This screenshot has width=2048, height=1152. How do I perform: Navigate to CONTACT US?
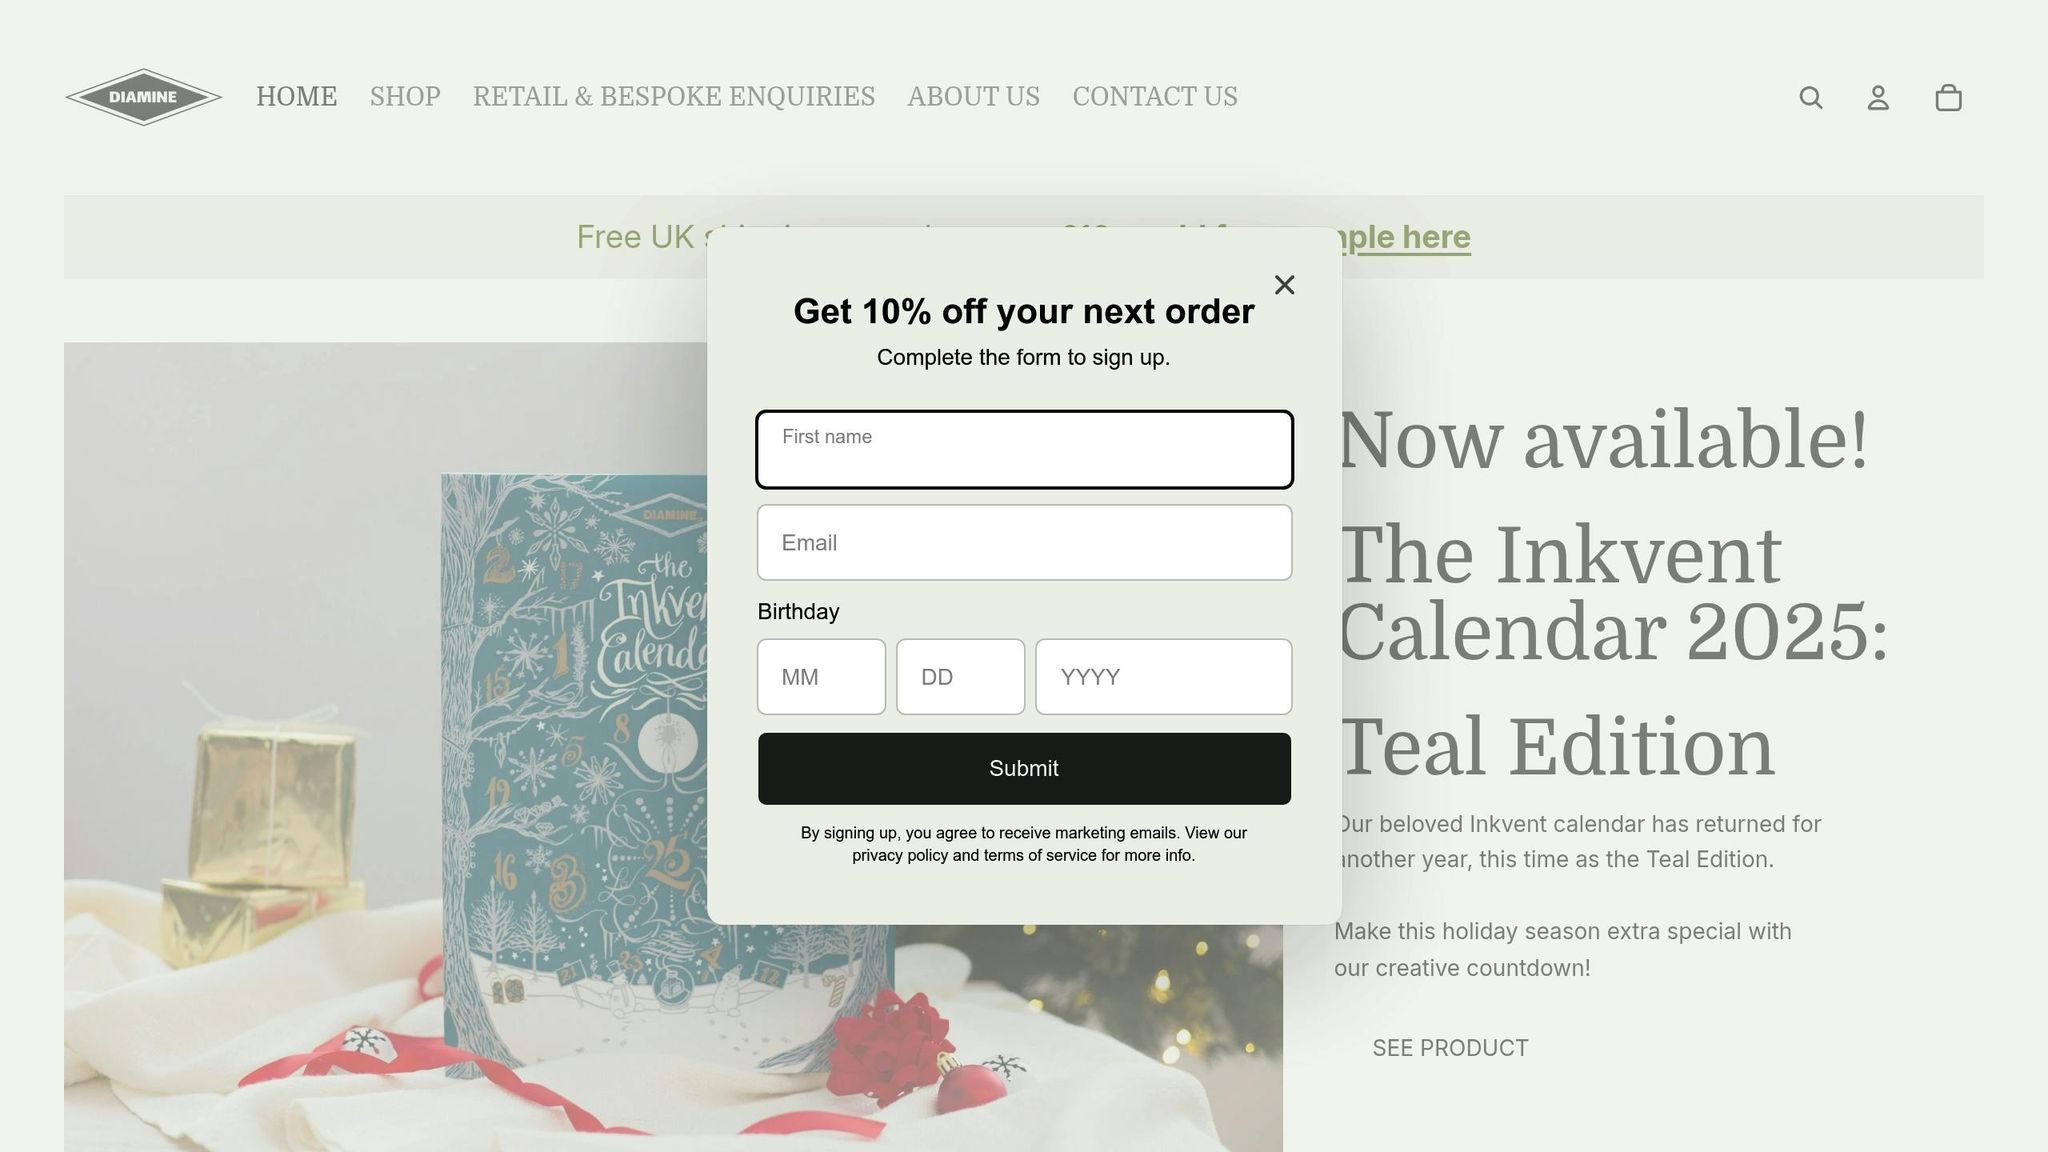(x=1155, y=97)
